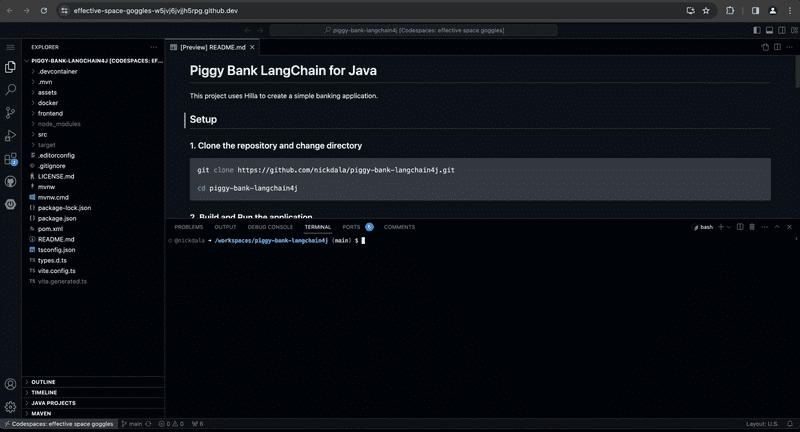
Task: Split the editor to the right
Action: pyautogui.click(x=777, y=47)
